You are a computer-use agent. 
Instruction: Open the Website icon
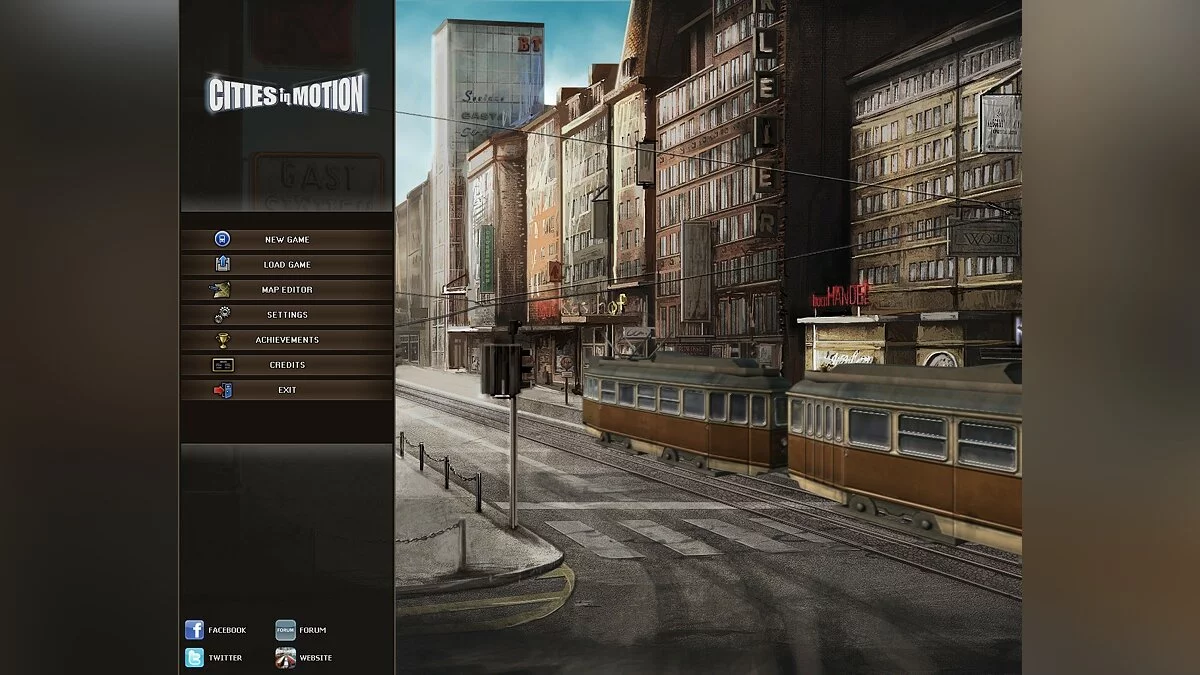286,657
